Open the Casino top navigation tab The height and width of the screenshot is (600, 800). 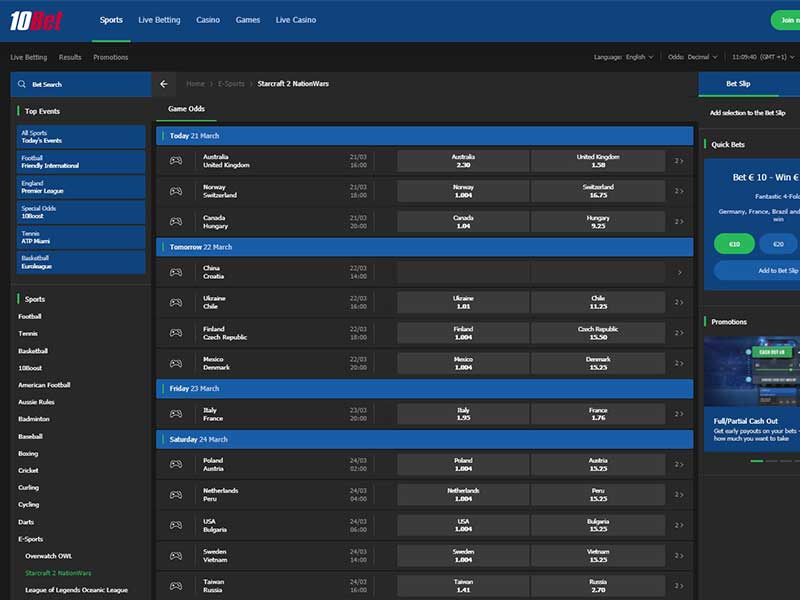(x=208, y=20)
